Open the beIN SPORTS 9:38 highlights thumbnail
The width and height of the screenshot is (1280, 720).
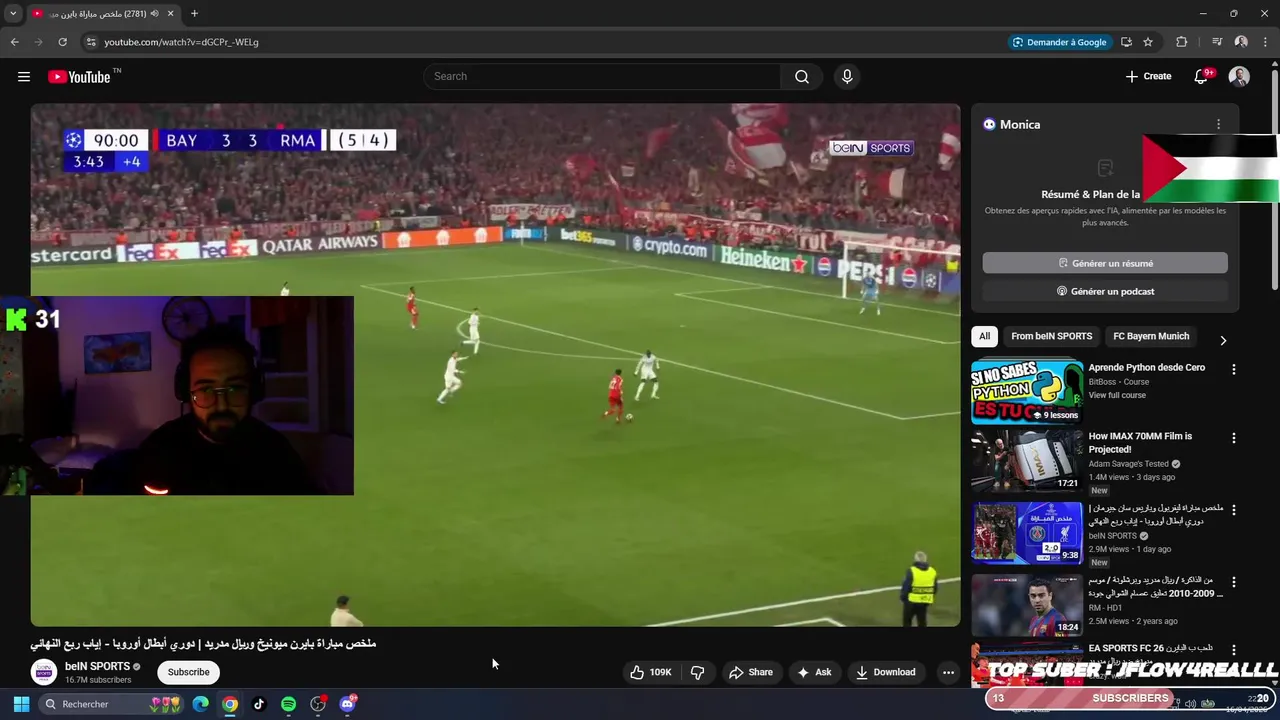(x=1026, y=533)
